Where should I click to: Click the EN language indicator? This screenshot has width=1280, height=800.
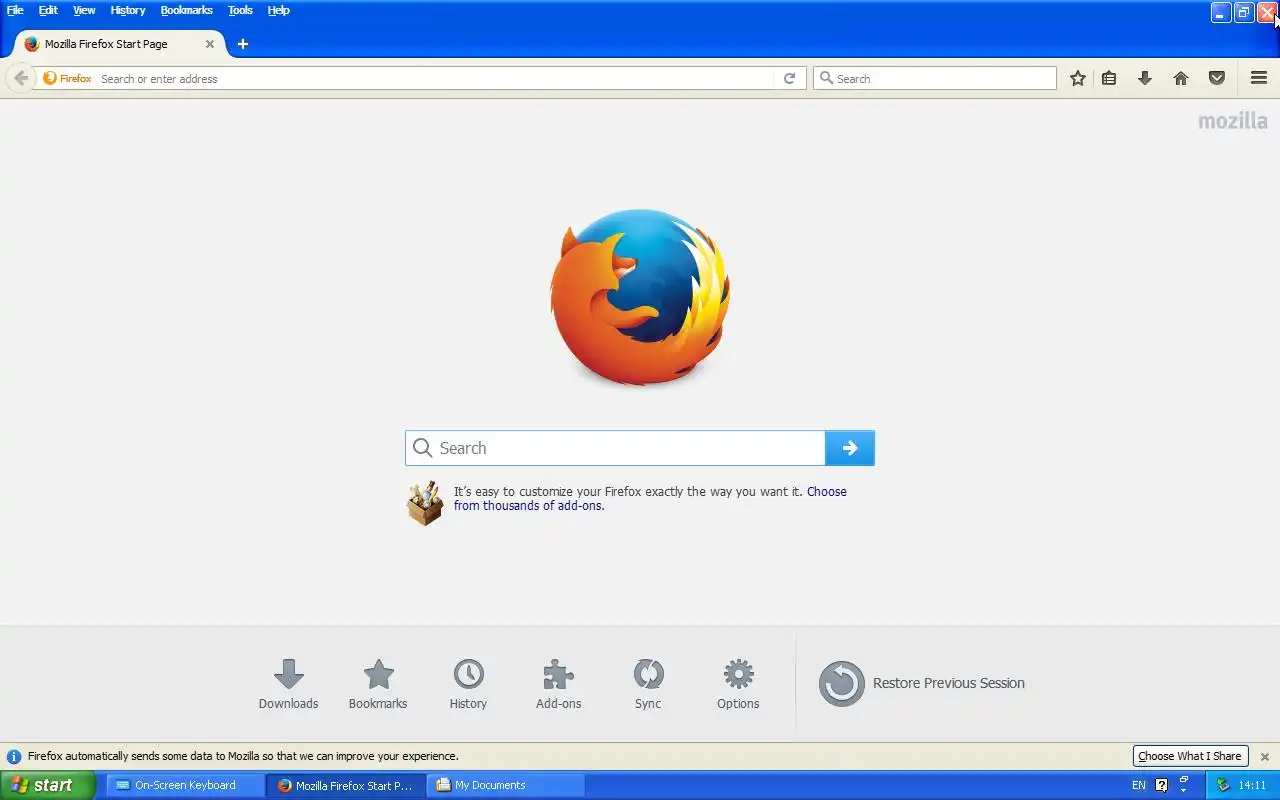pyautogui.click(x=1139, y=785)
